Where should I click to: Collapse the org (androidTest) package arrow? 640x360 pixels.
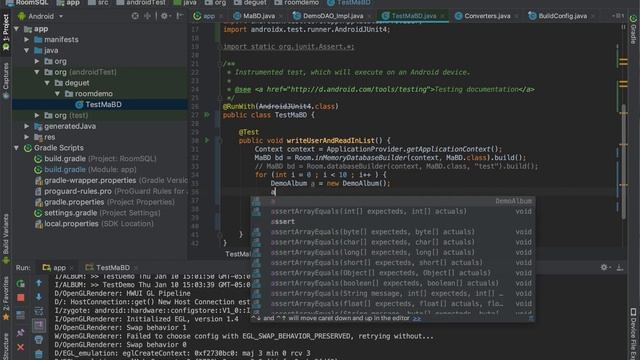click(37, 72)
